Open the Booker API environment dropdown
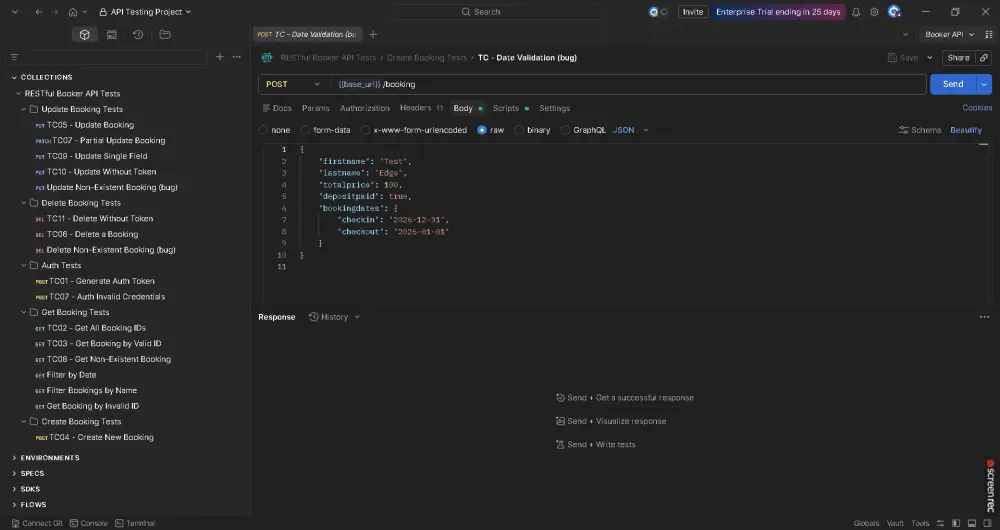The width and height of the screenshot is (1000, 530). click(950, 34)
